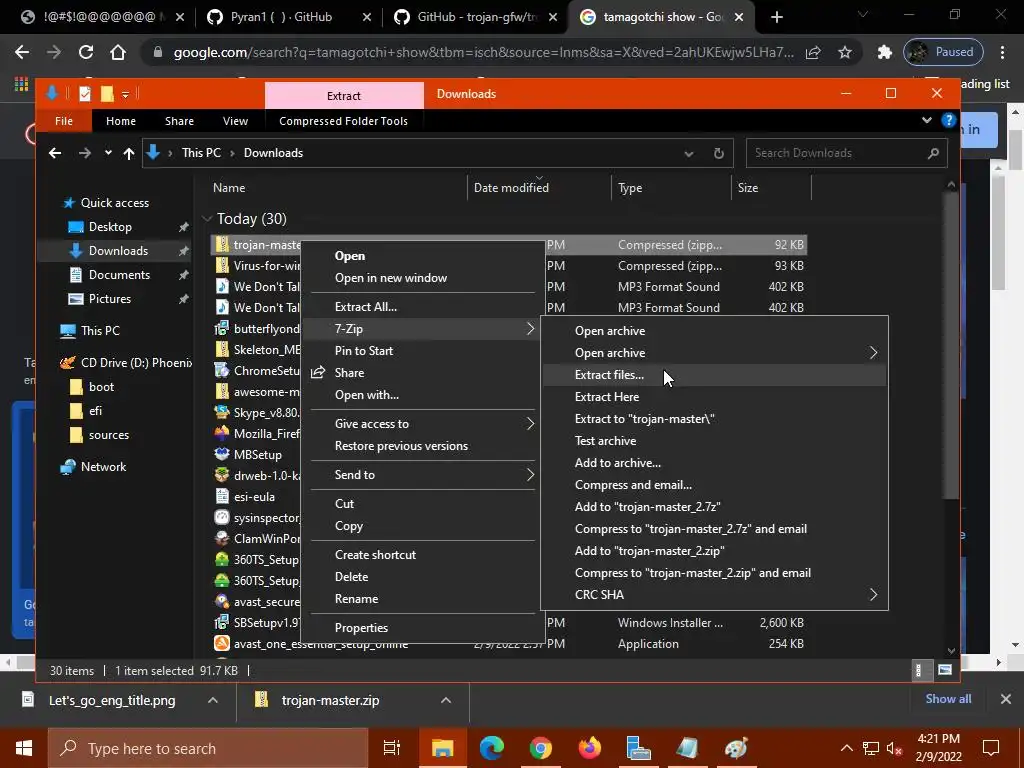This screenshot has height=768, width=1024.
Task: Click the Search Downloads field
Action: (x=846, y=153)
